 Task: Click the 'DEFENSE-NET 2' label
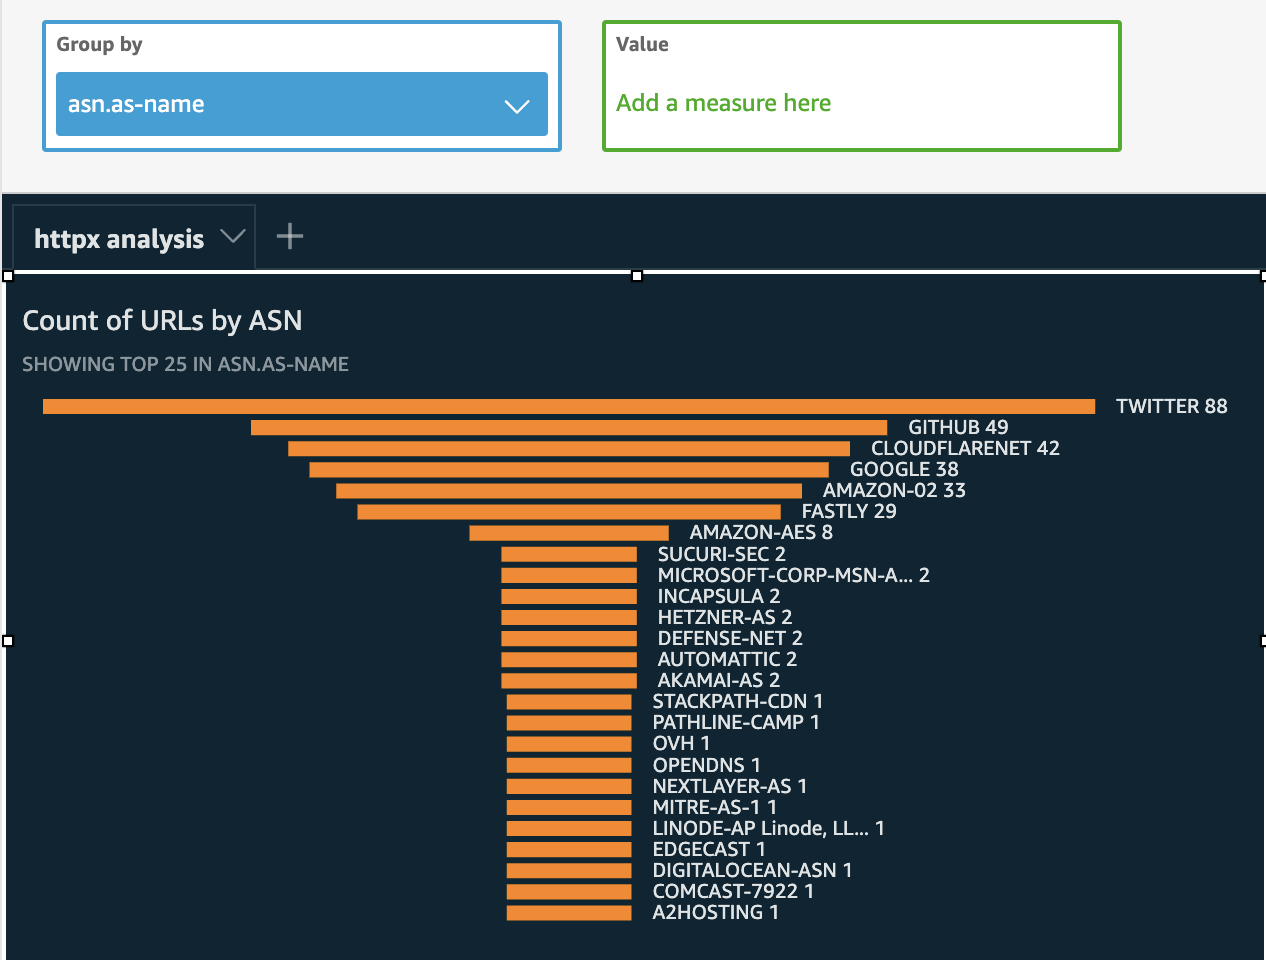click(730, 638)
